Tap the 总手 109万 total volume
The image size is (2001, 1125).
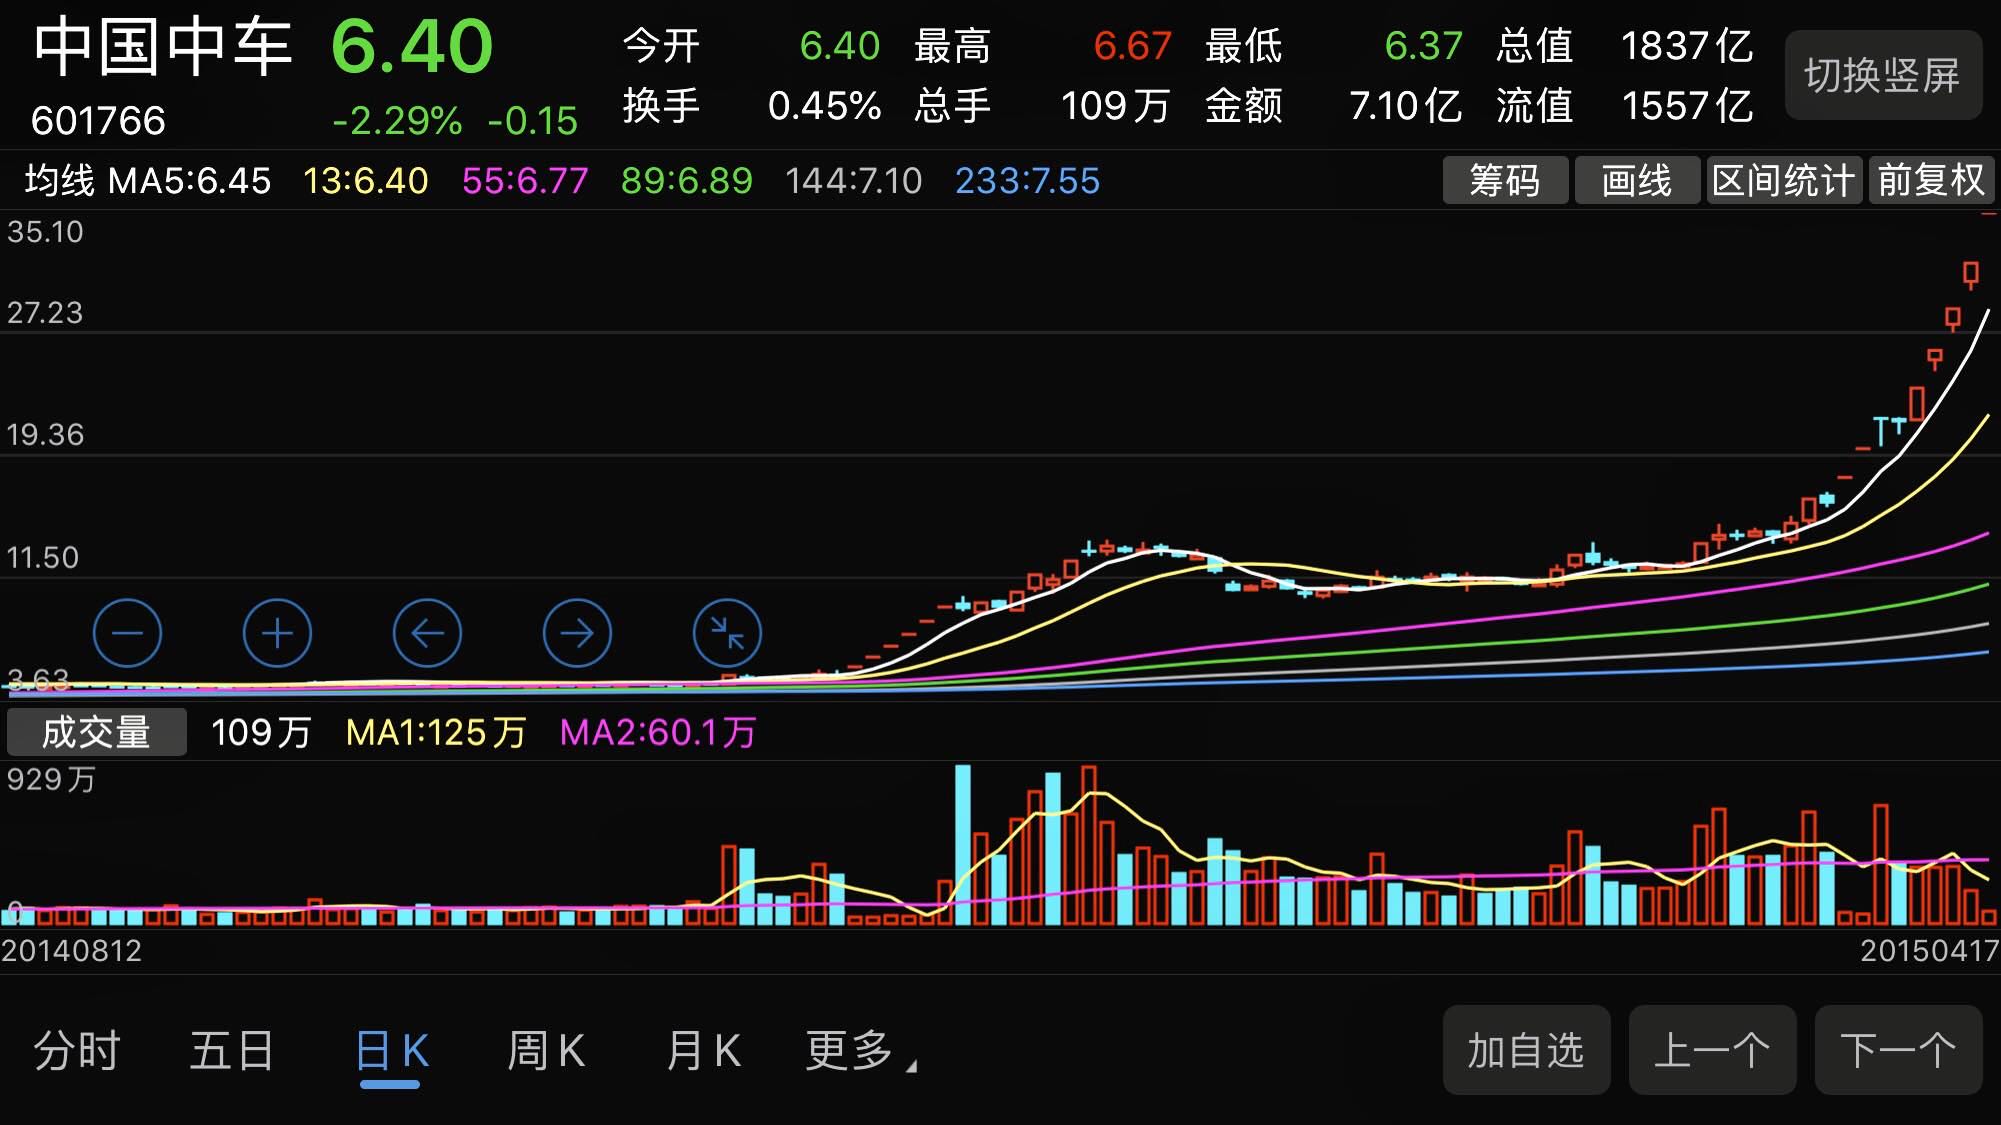[x=1043, y=105]
